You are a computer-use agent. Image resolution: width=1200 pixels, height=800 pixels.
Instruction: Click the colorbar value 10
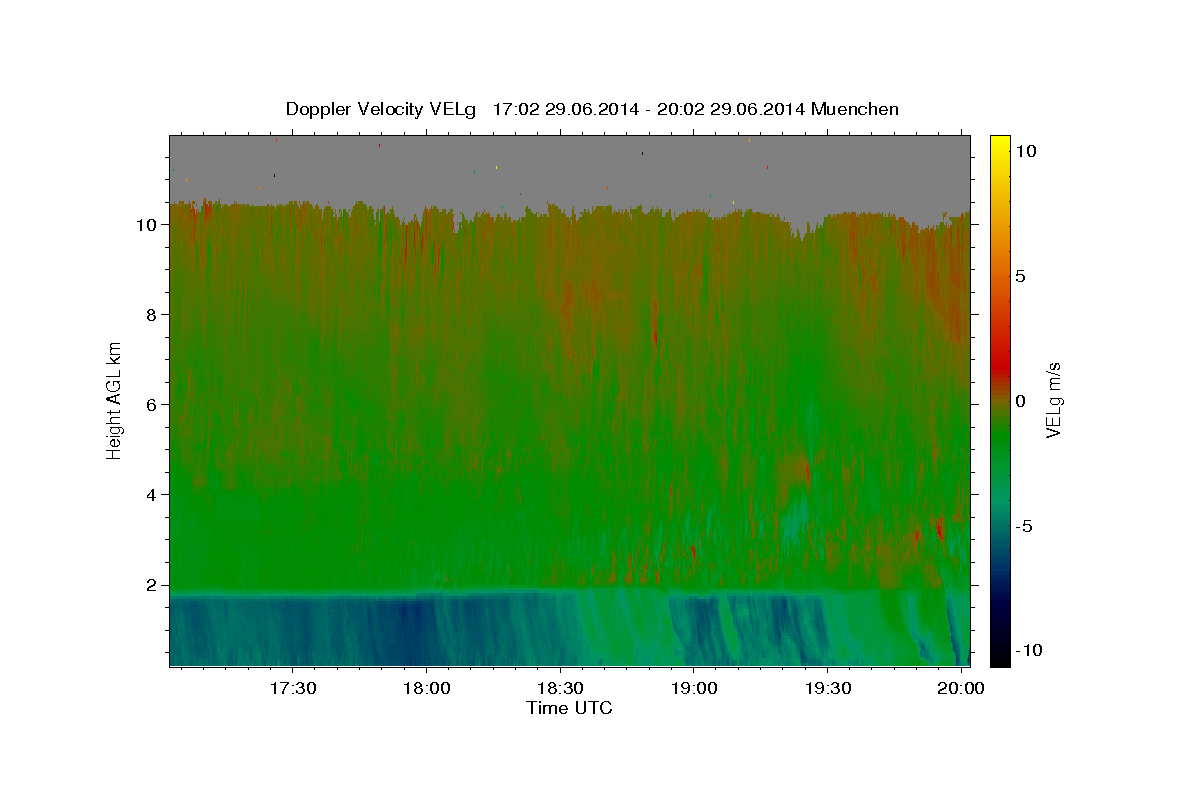(x=1025, y=150)
